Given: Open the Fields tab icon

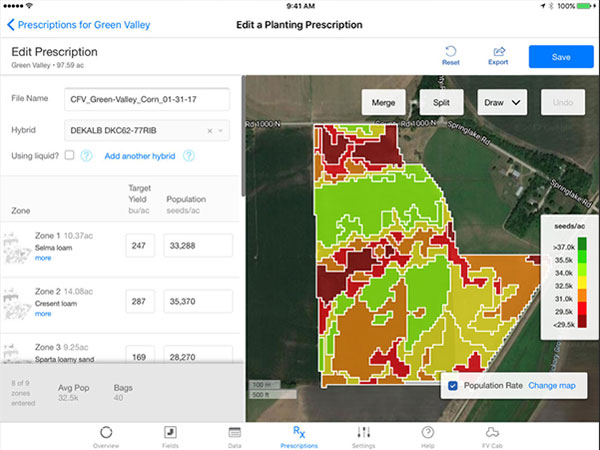Looking at the screenshot, I should click(170, 430).
